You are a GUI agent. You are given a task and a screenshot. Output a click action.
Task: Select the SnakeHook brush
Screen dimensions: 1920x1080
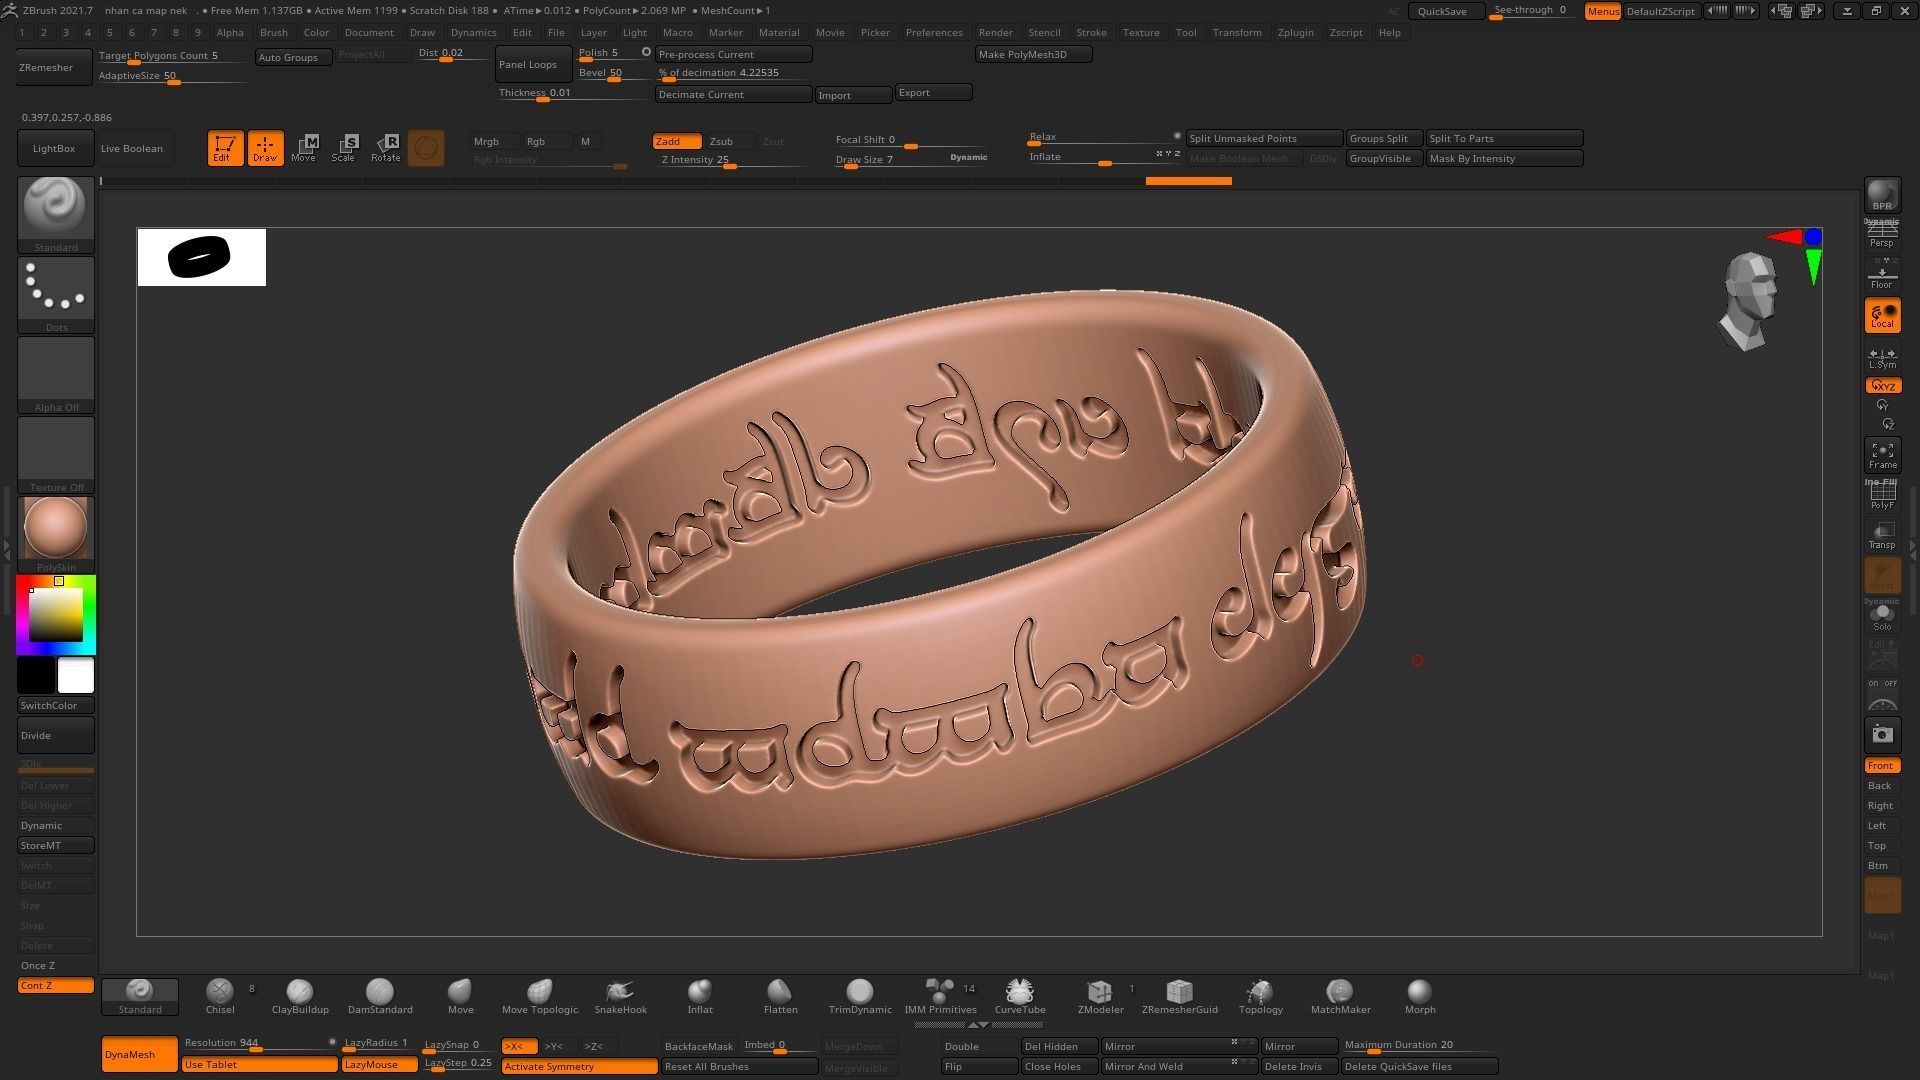tap(620, 996)
